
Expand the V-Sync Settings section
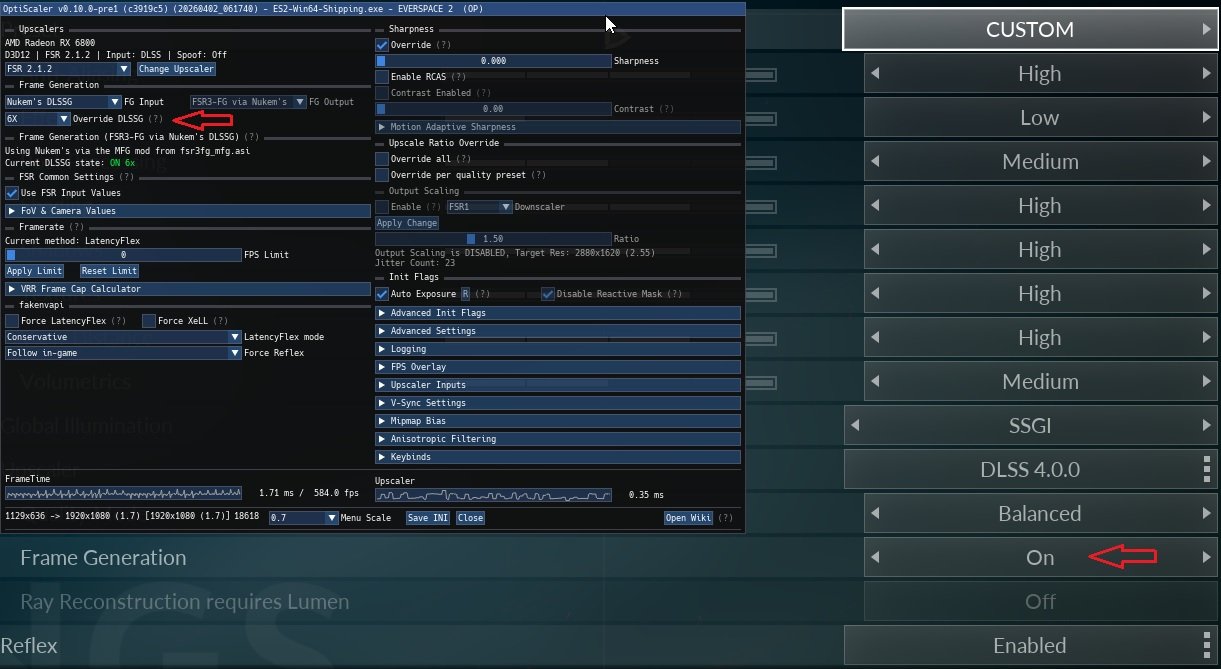(558, 403)
